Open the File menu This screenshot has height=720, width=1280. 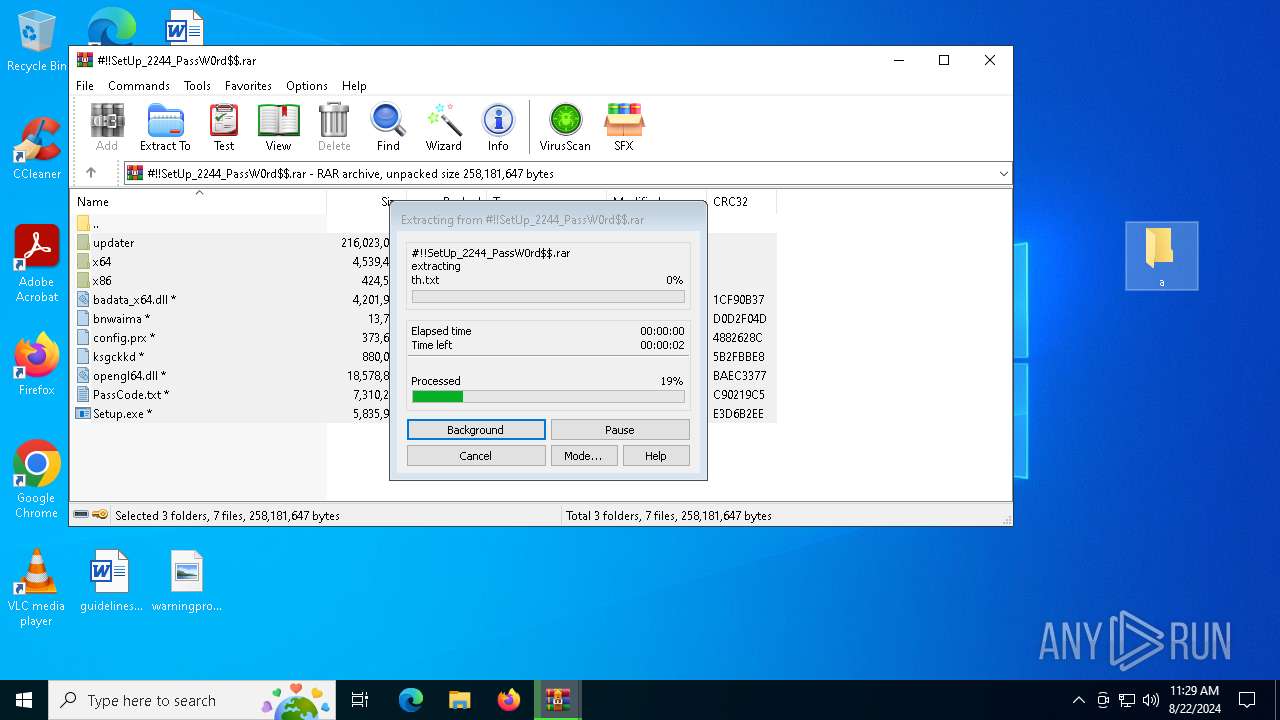[x=85, y=86]
